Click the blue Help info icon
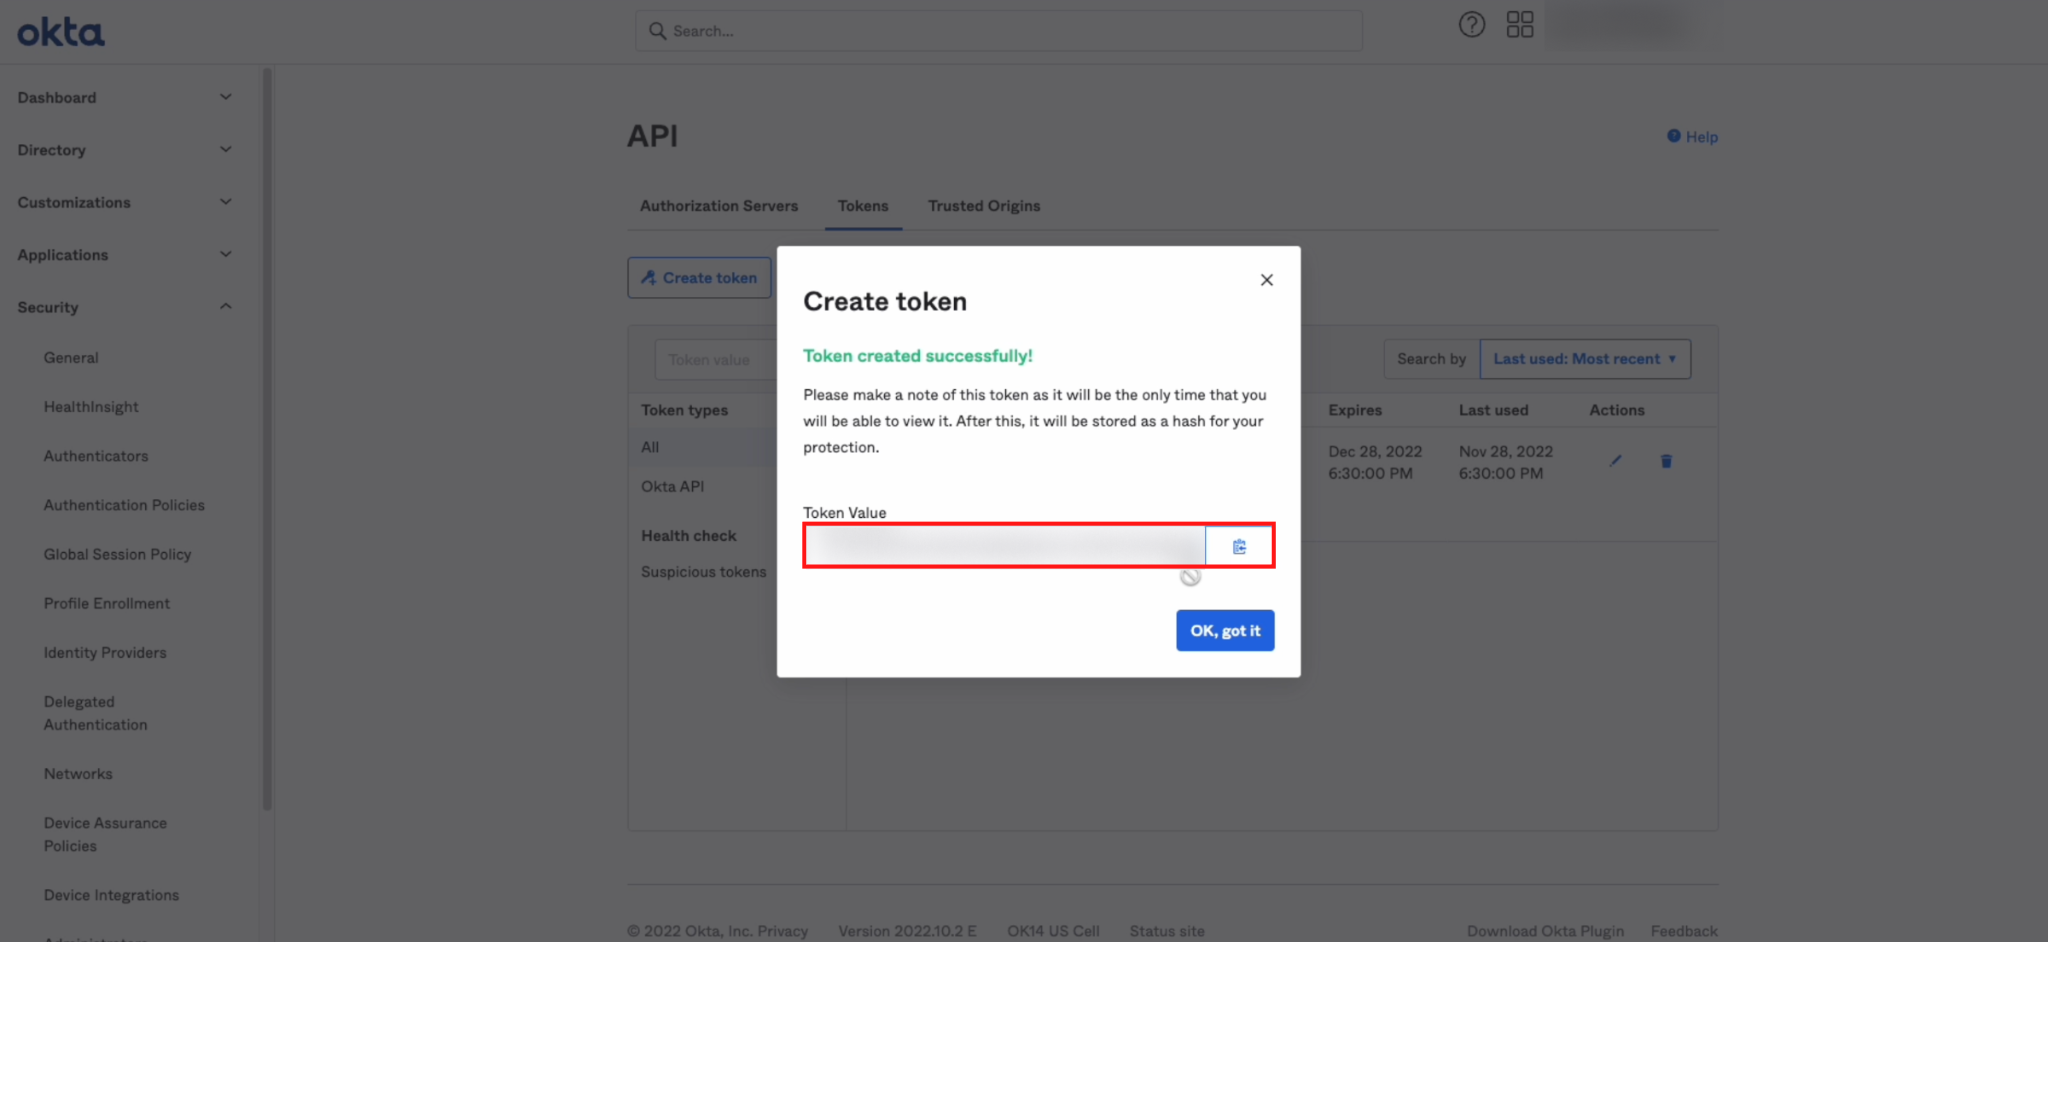This screenshot has width=2048, height=1105. [1673, 136]
